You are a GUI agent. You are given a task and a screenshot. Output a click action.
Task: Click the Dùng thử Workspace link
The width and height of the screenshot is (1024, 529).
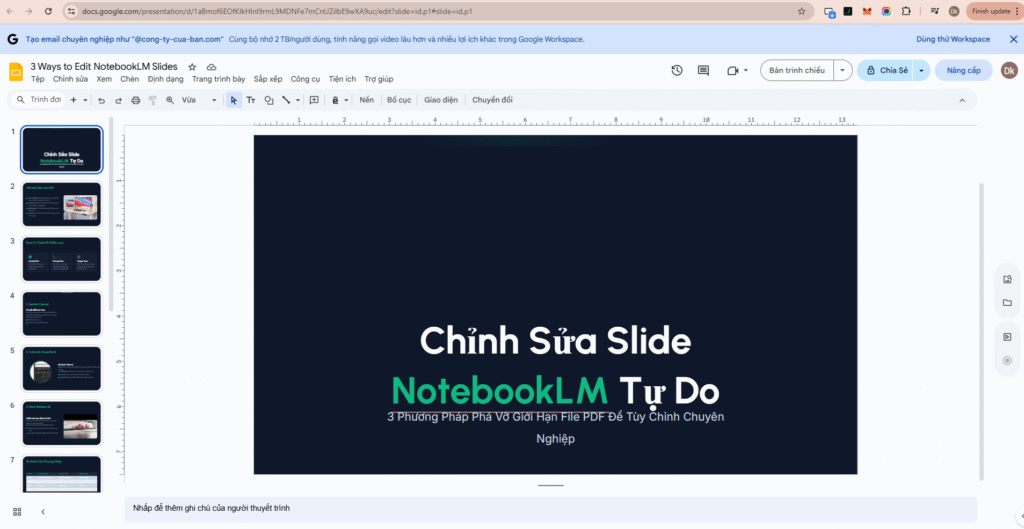pos(952,39)
